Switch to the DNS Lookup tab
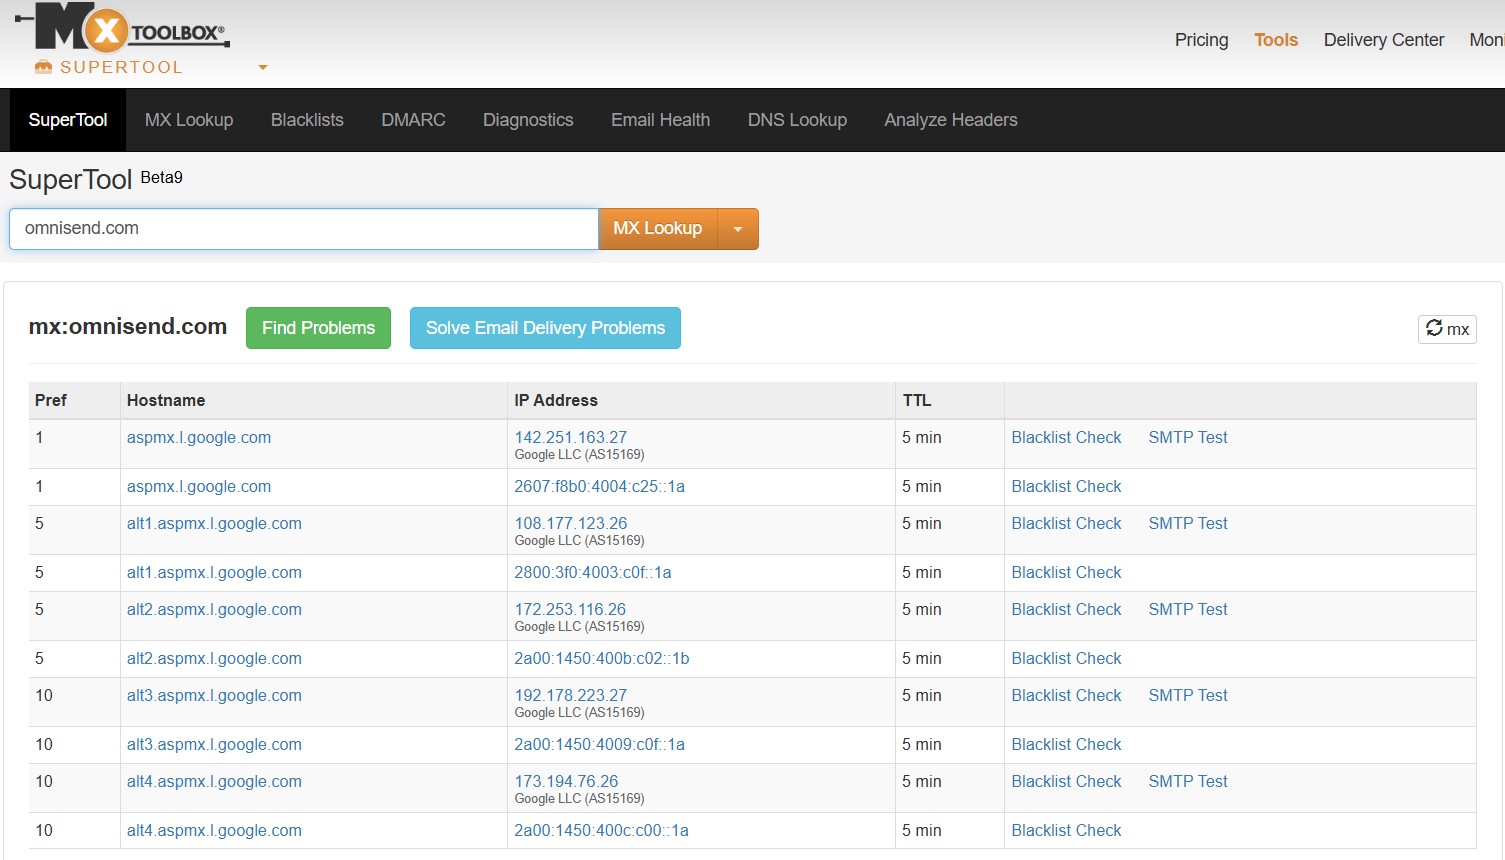This screenshot has height=860, width=1505. [797, 120]
